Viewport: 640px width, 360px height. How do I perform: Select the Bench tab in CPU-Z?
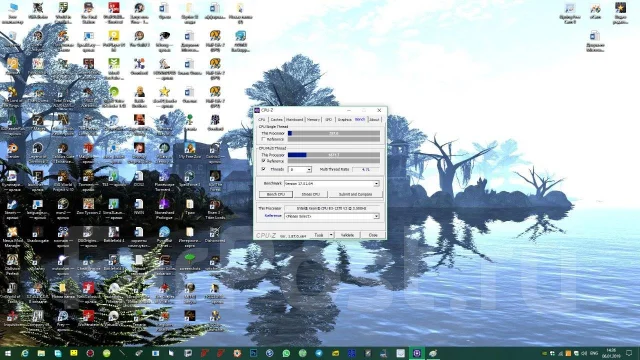pyautogui.click(x=360, y=119)
